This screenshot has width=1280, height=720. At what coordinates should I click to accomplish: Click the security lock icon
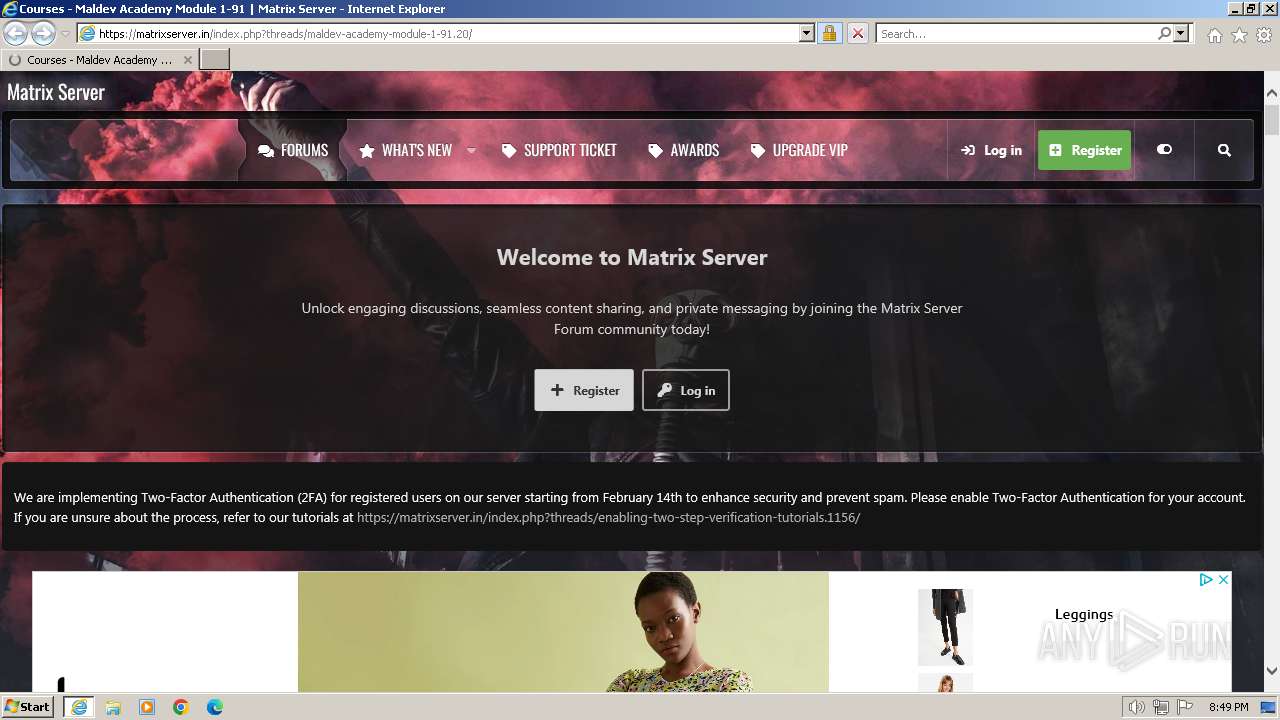pos(829,33)
